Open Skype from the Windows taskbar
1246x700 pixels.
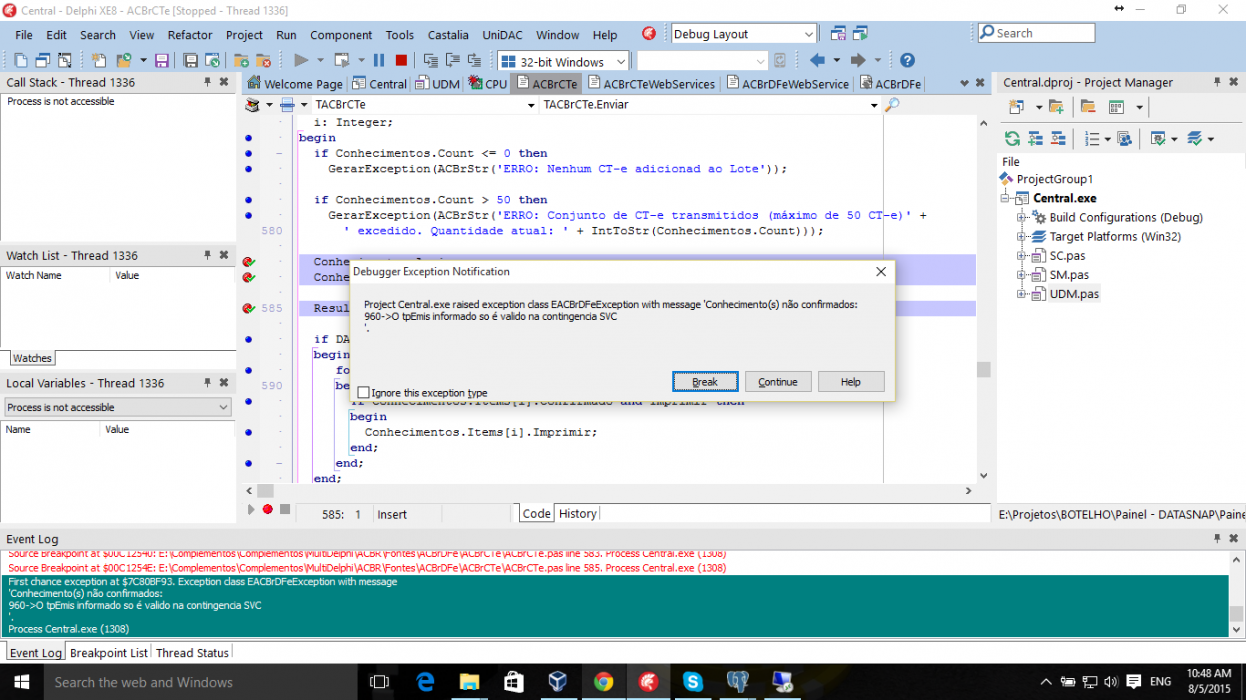693,682
